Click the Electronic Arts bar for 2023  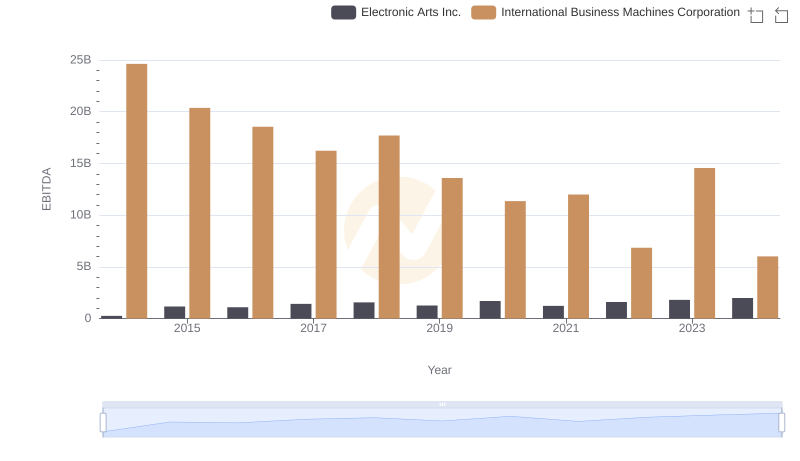point(680,309)
